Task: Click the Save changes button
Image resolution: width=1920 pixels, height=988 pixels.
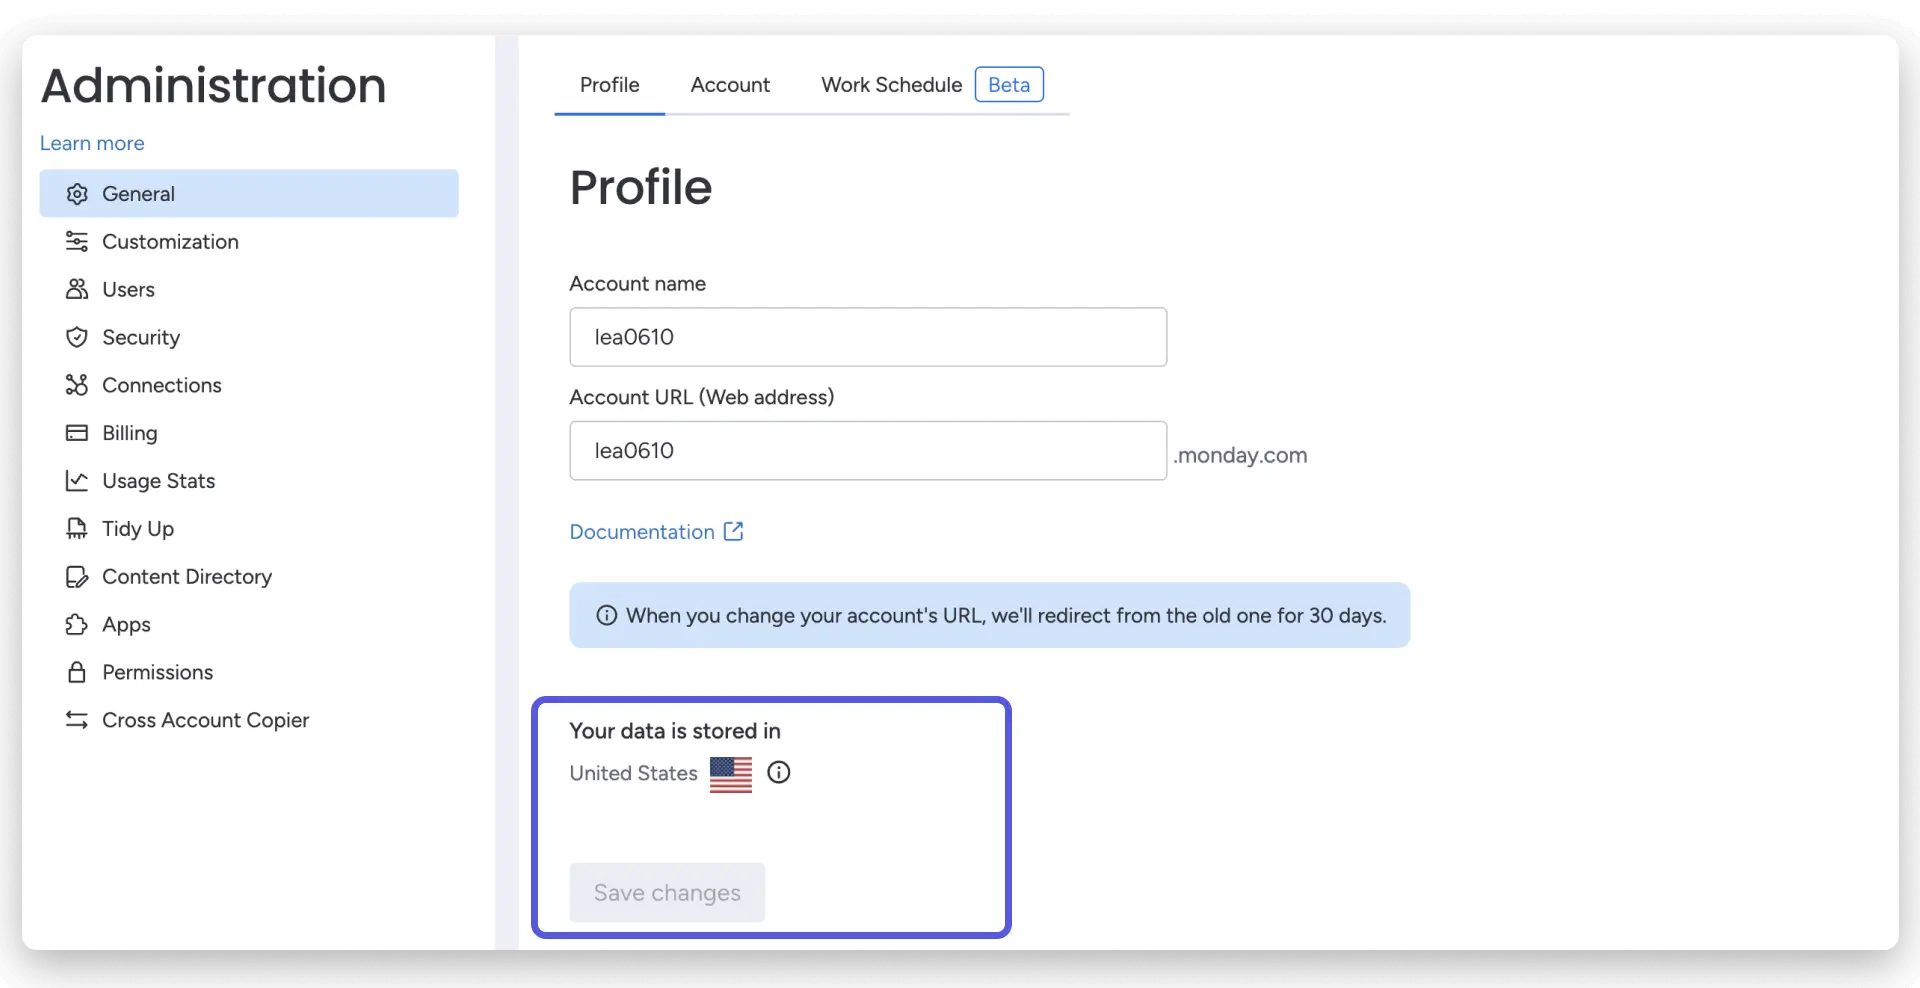Action: click(666, 892)
